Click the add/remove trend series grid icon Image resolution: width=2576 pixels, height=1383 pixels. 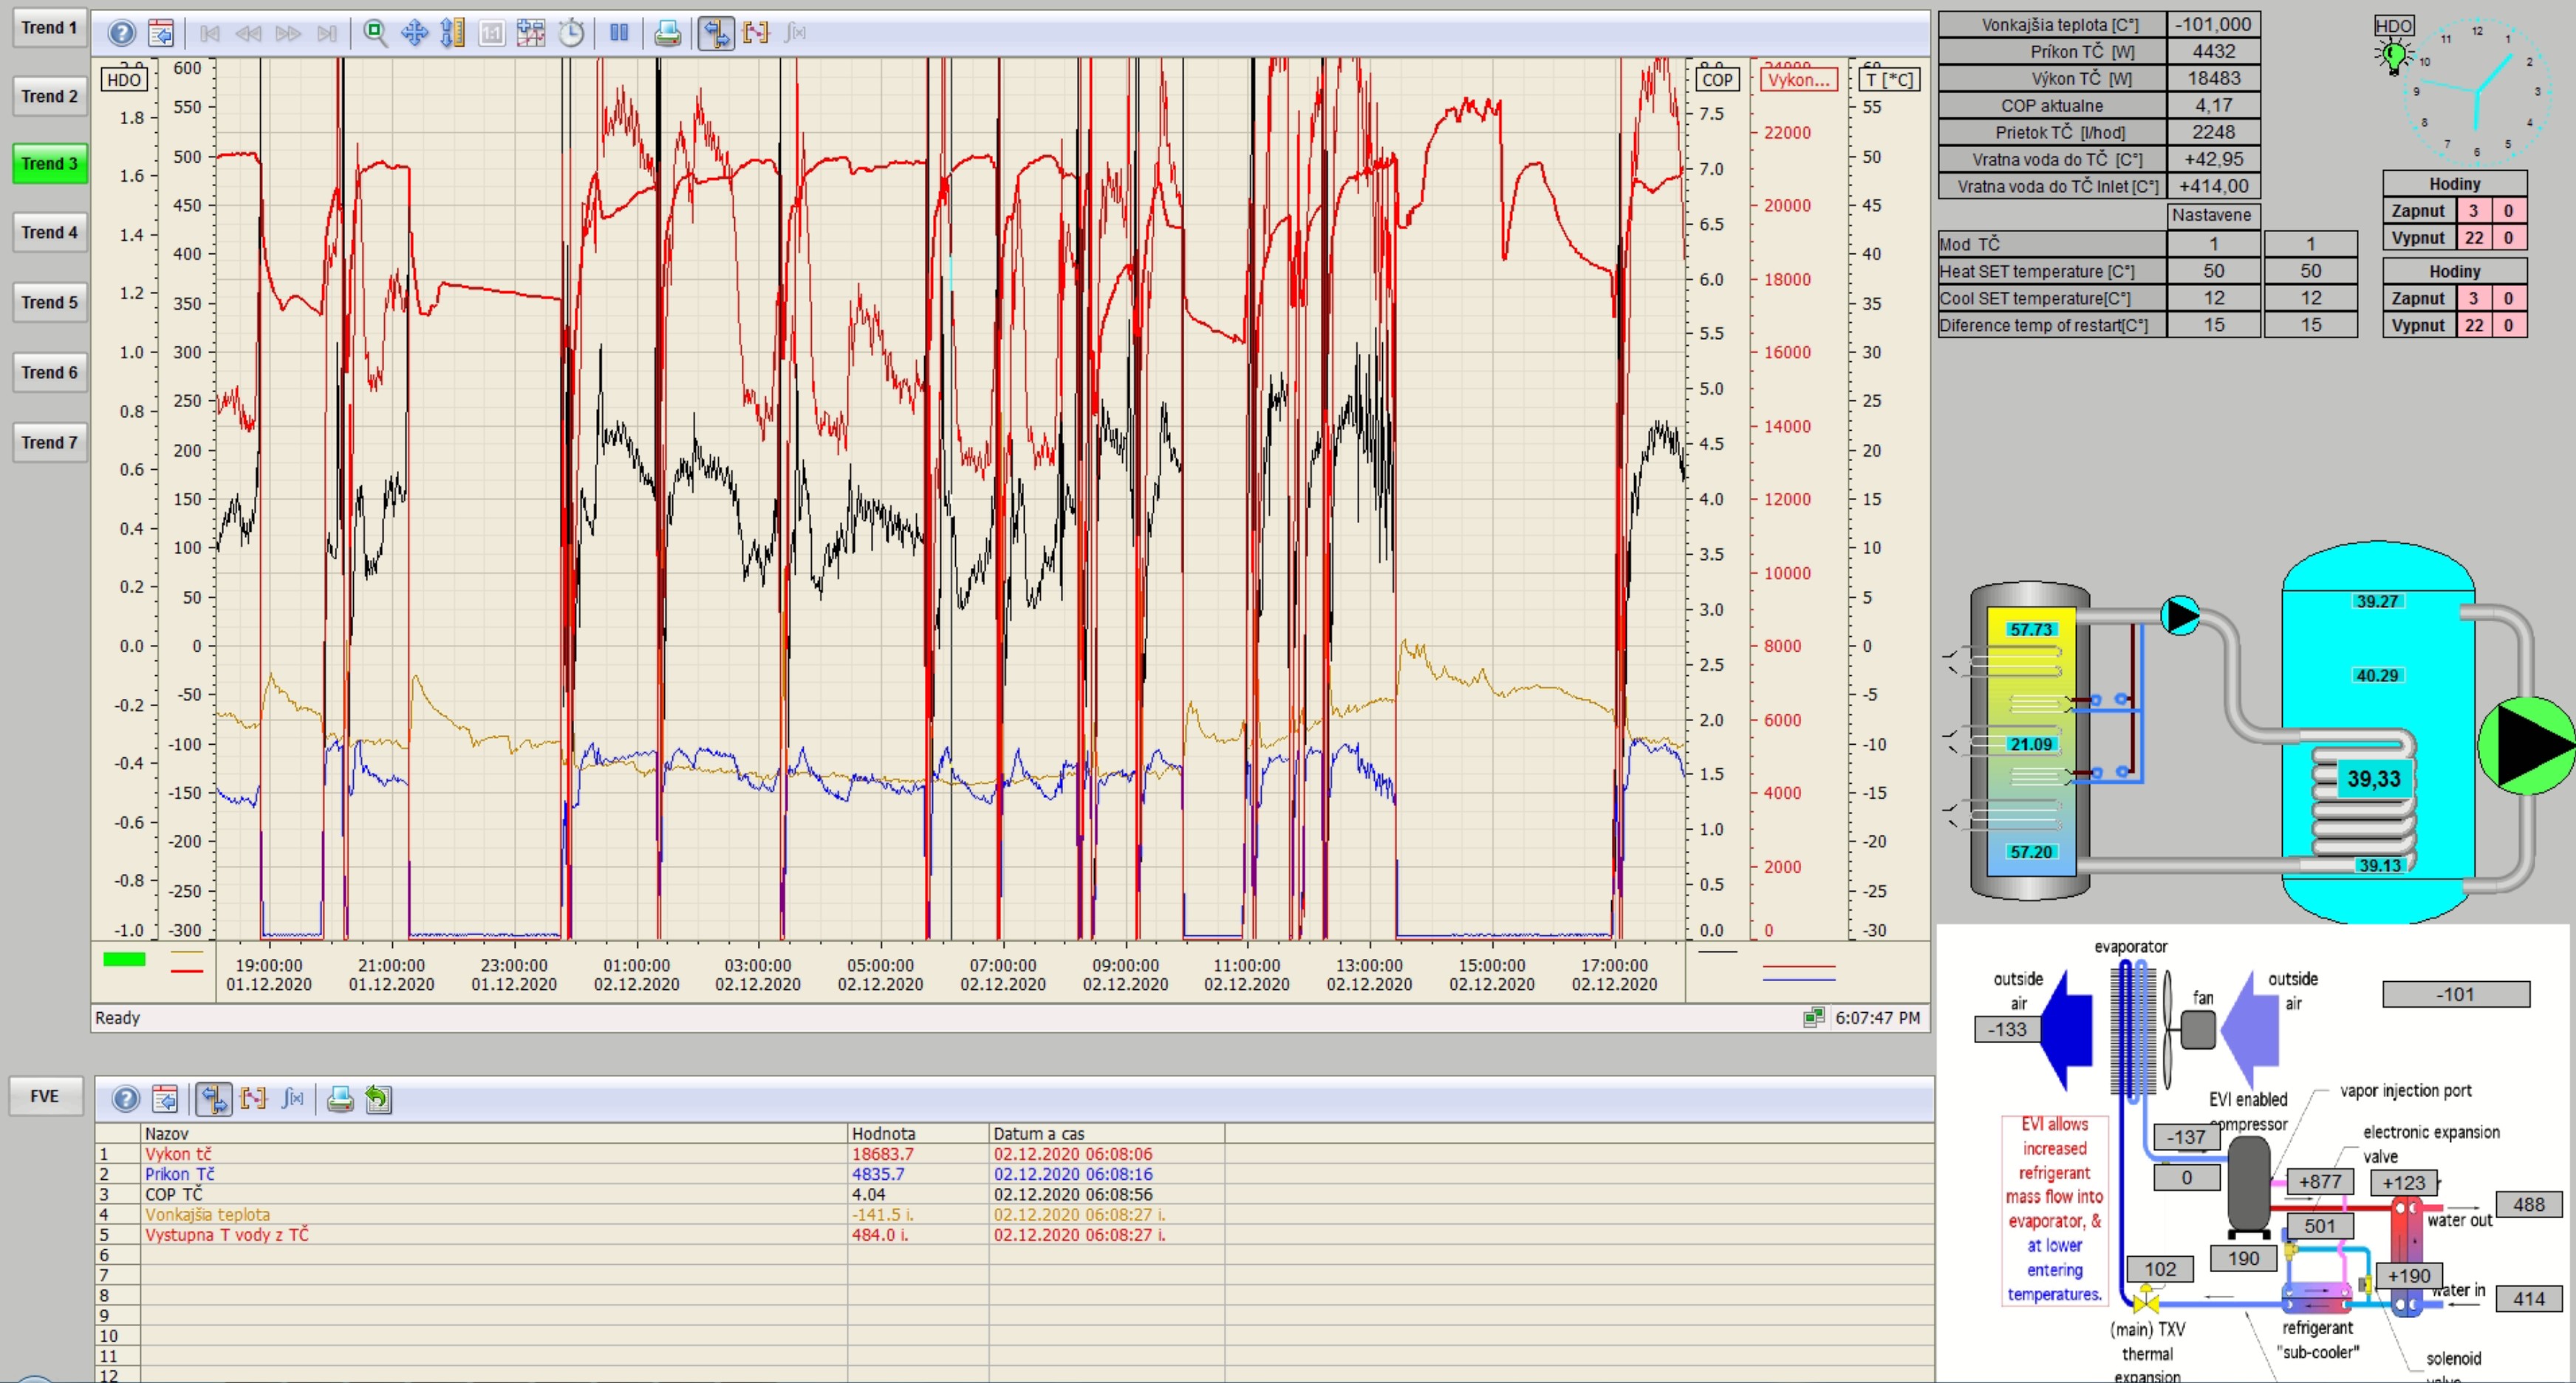[x=531, y=33]
